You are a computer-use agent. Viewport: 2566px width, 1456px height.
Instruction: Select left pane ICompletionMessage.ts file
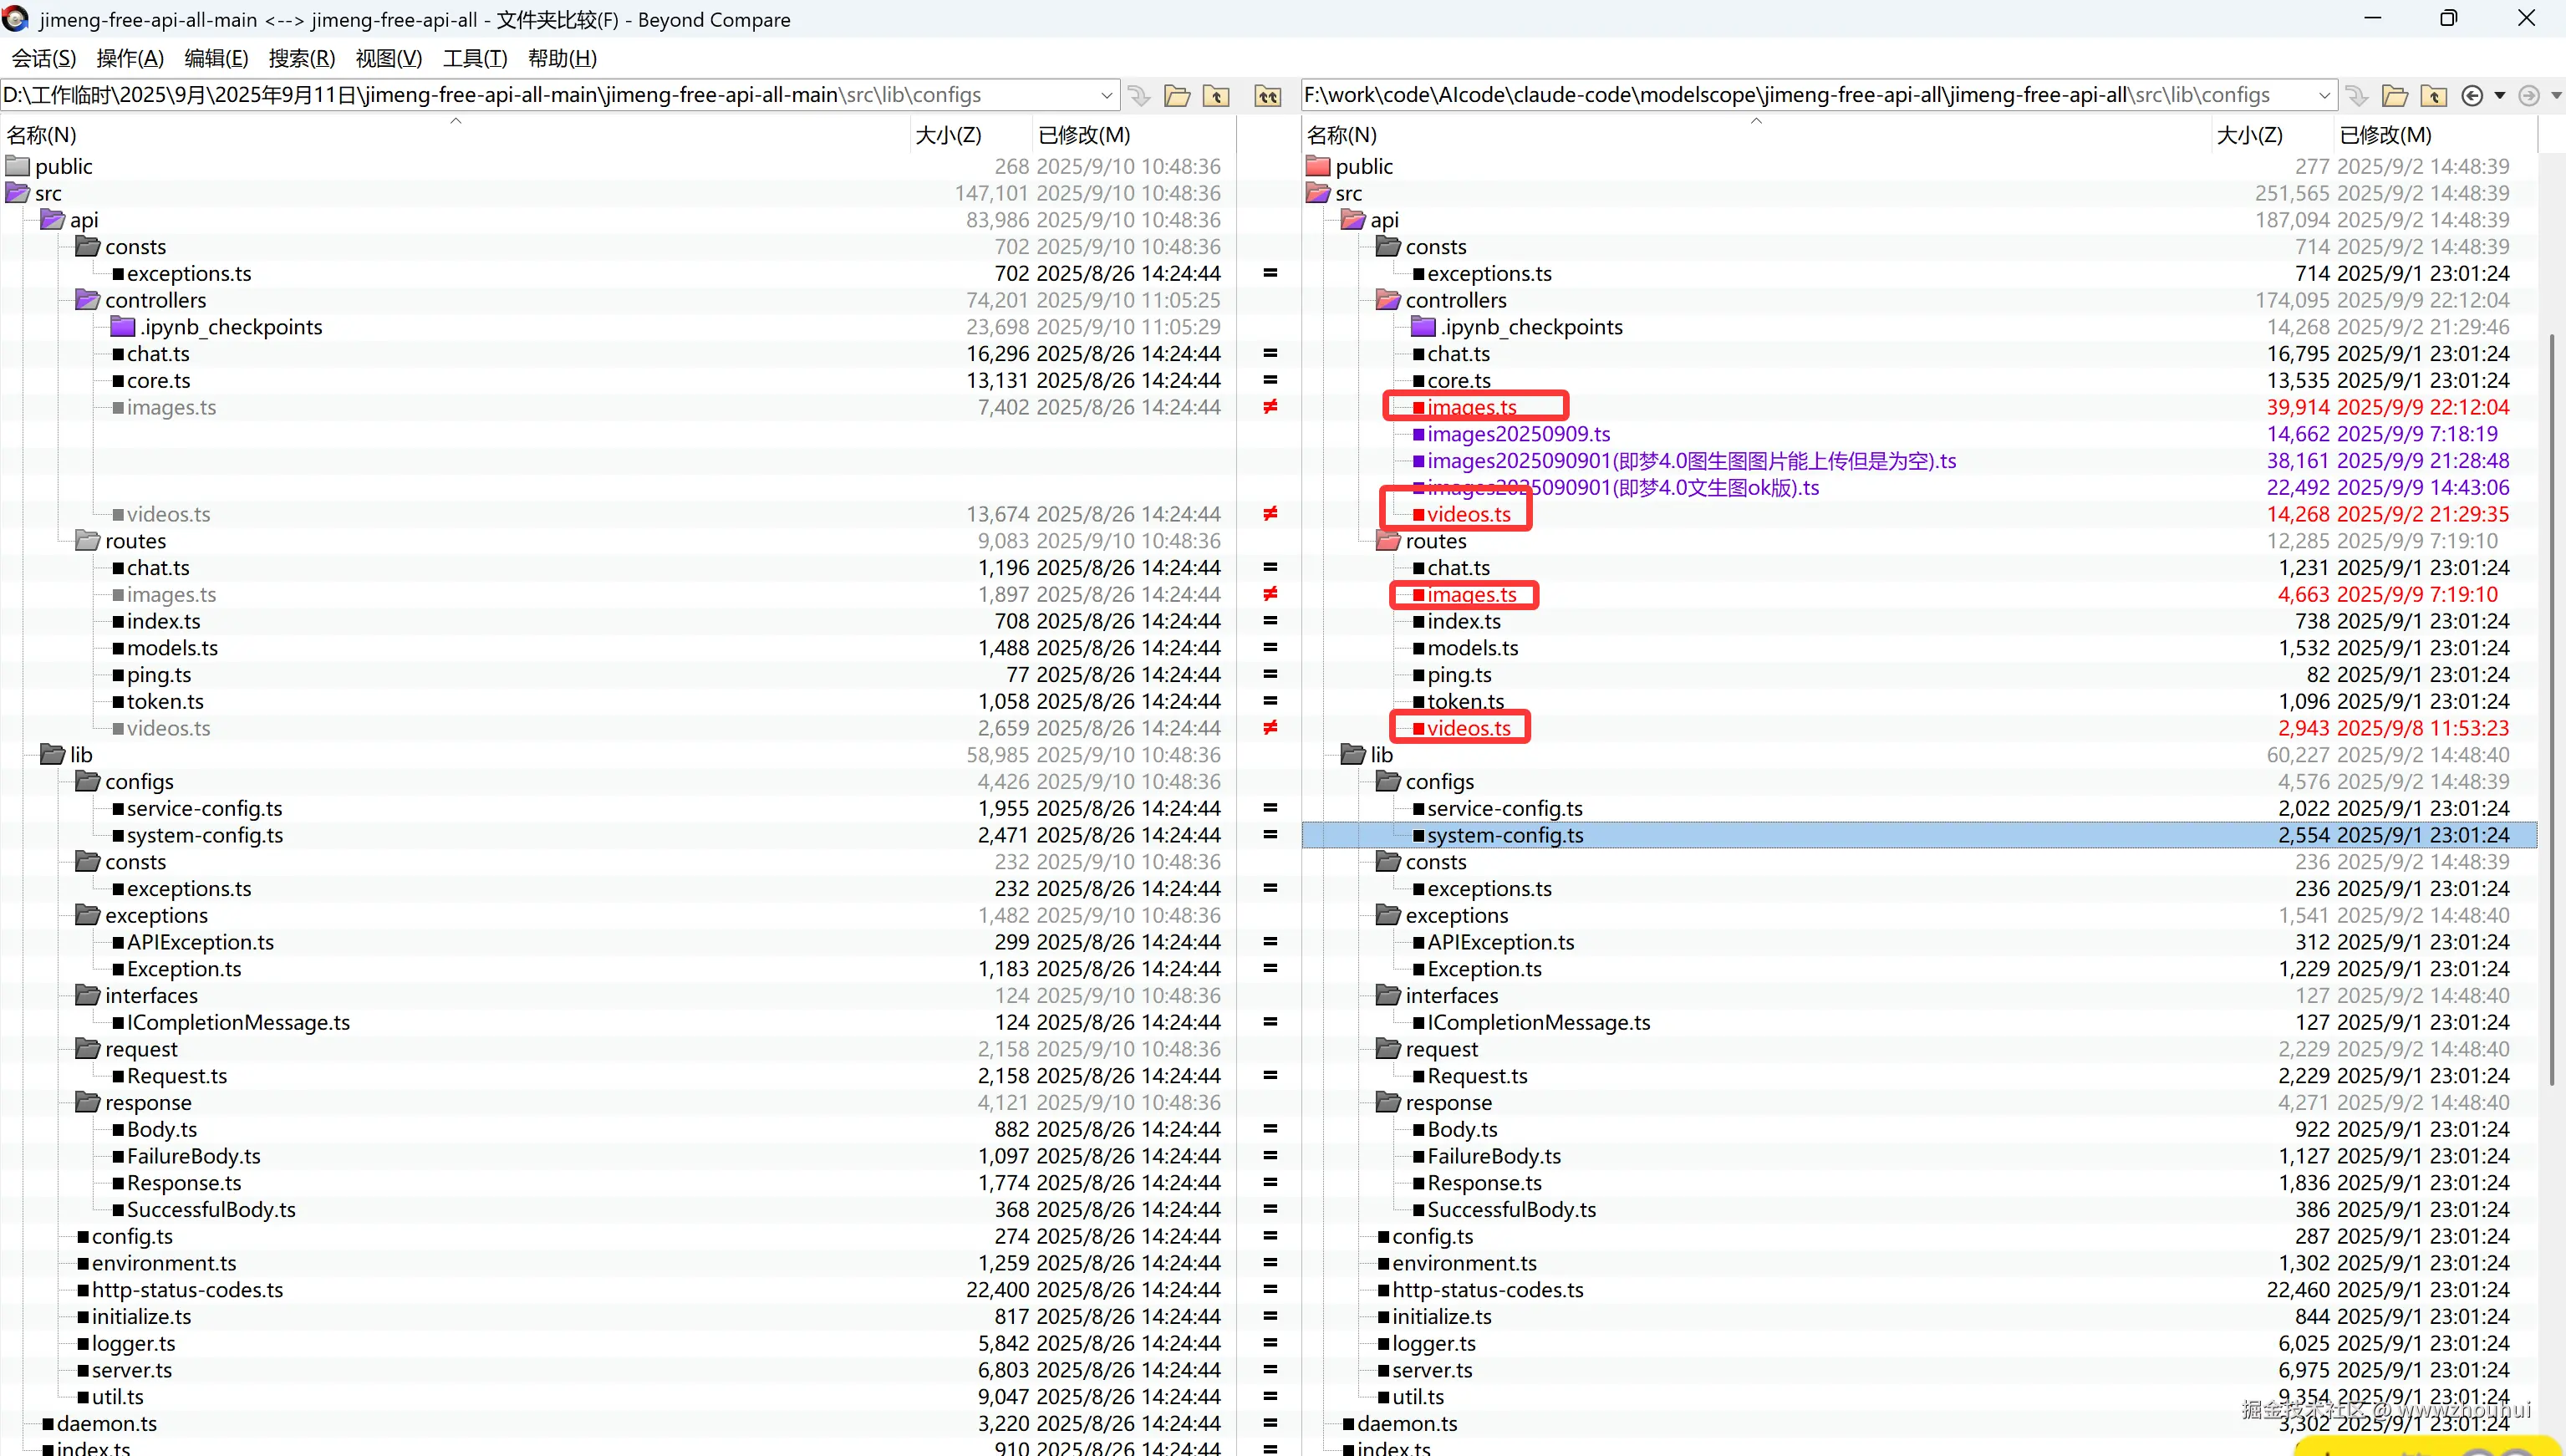[x=238, y=1023]
